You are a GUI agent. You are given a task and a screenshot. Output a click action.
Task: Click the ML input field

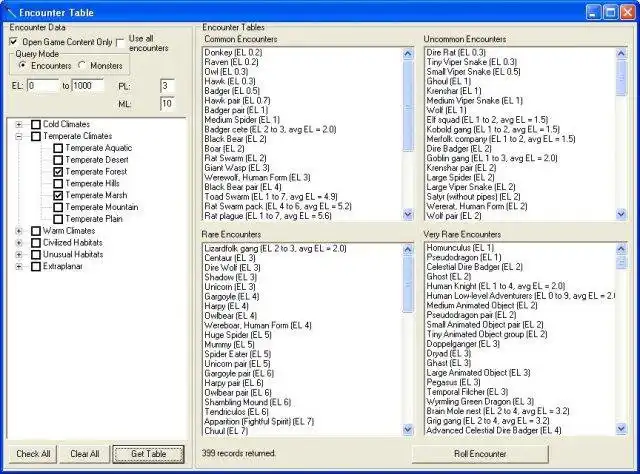[x=167, y=104]
